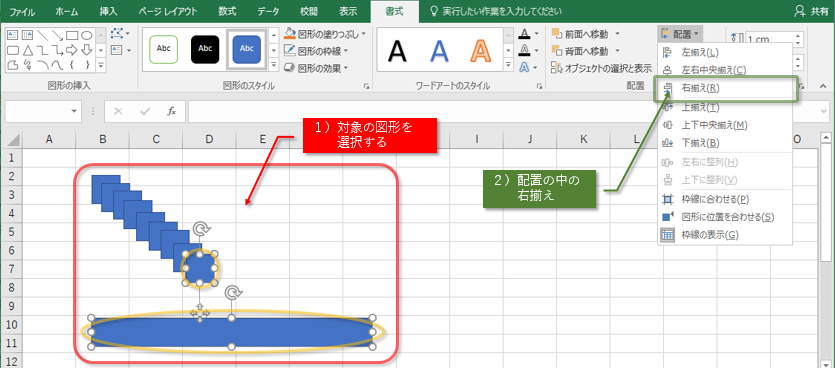Choose 上下中央揃え(M) from align menu
835x368 pixels.
[725, 125]
